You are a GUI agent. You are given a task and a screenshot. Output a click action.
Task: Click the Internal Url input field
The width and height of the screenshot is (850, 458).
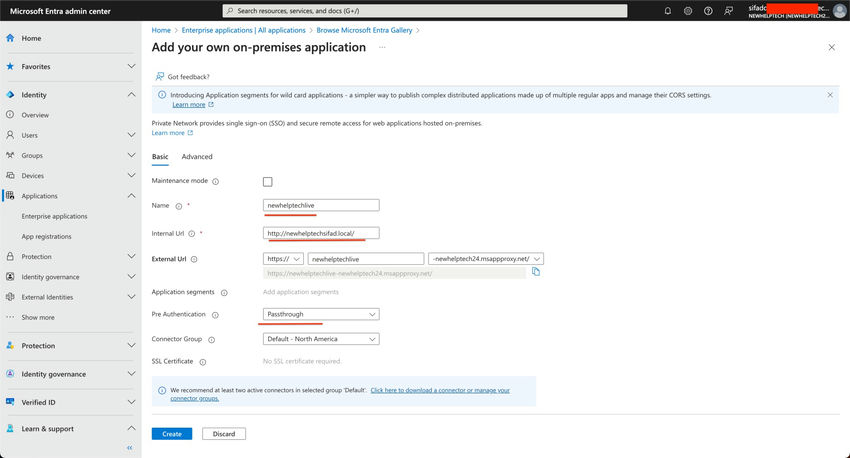click(x=321, y=233)
